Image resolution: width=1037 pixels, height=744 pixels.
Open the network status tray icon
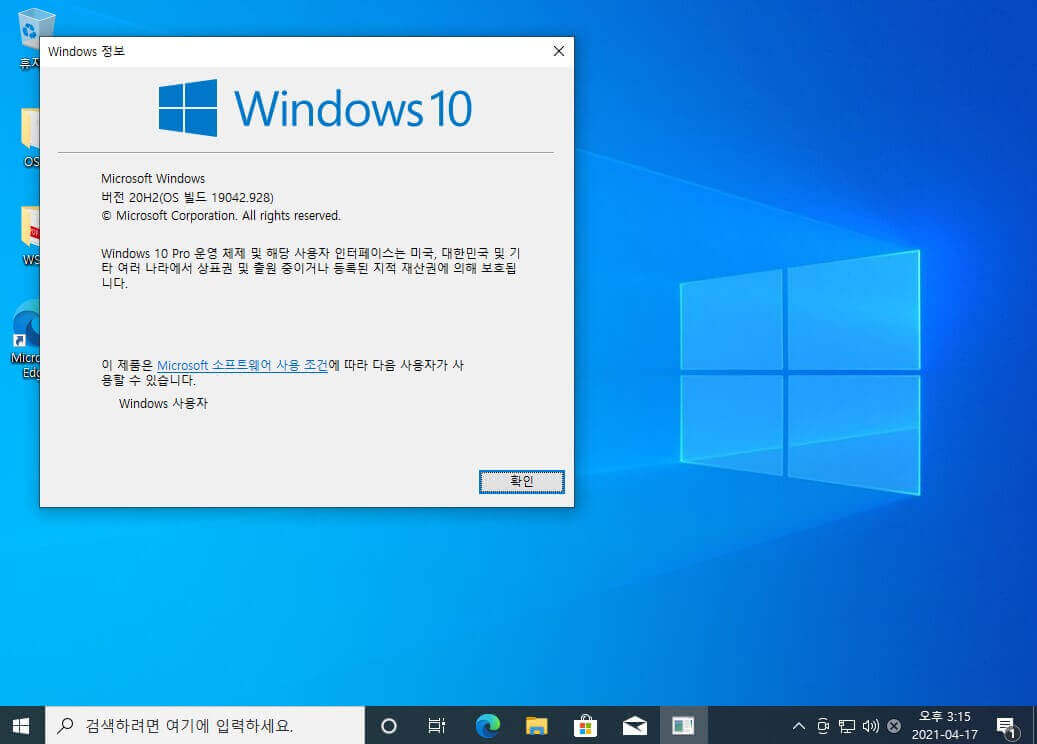point(847,726)
